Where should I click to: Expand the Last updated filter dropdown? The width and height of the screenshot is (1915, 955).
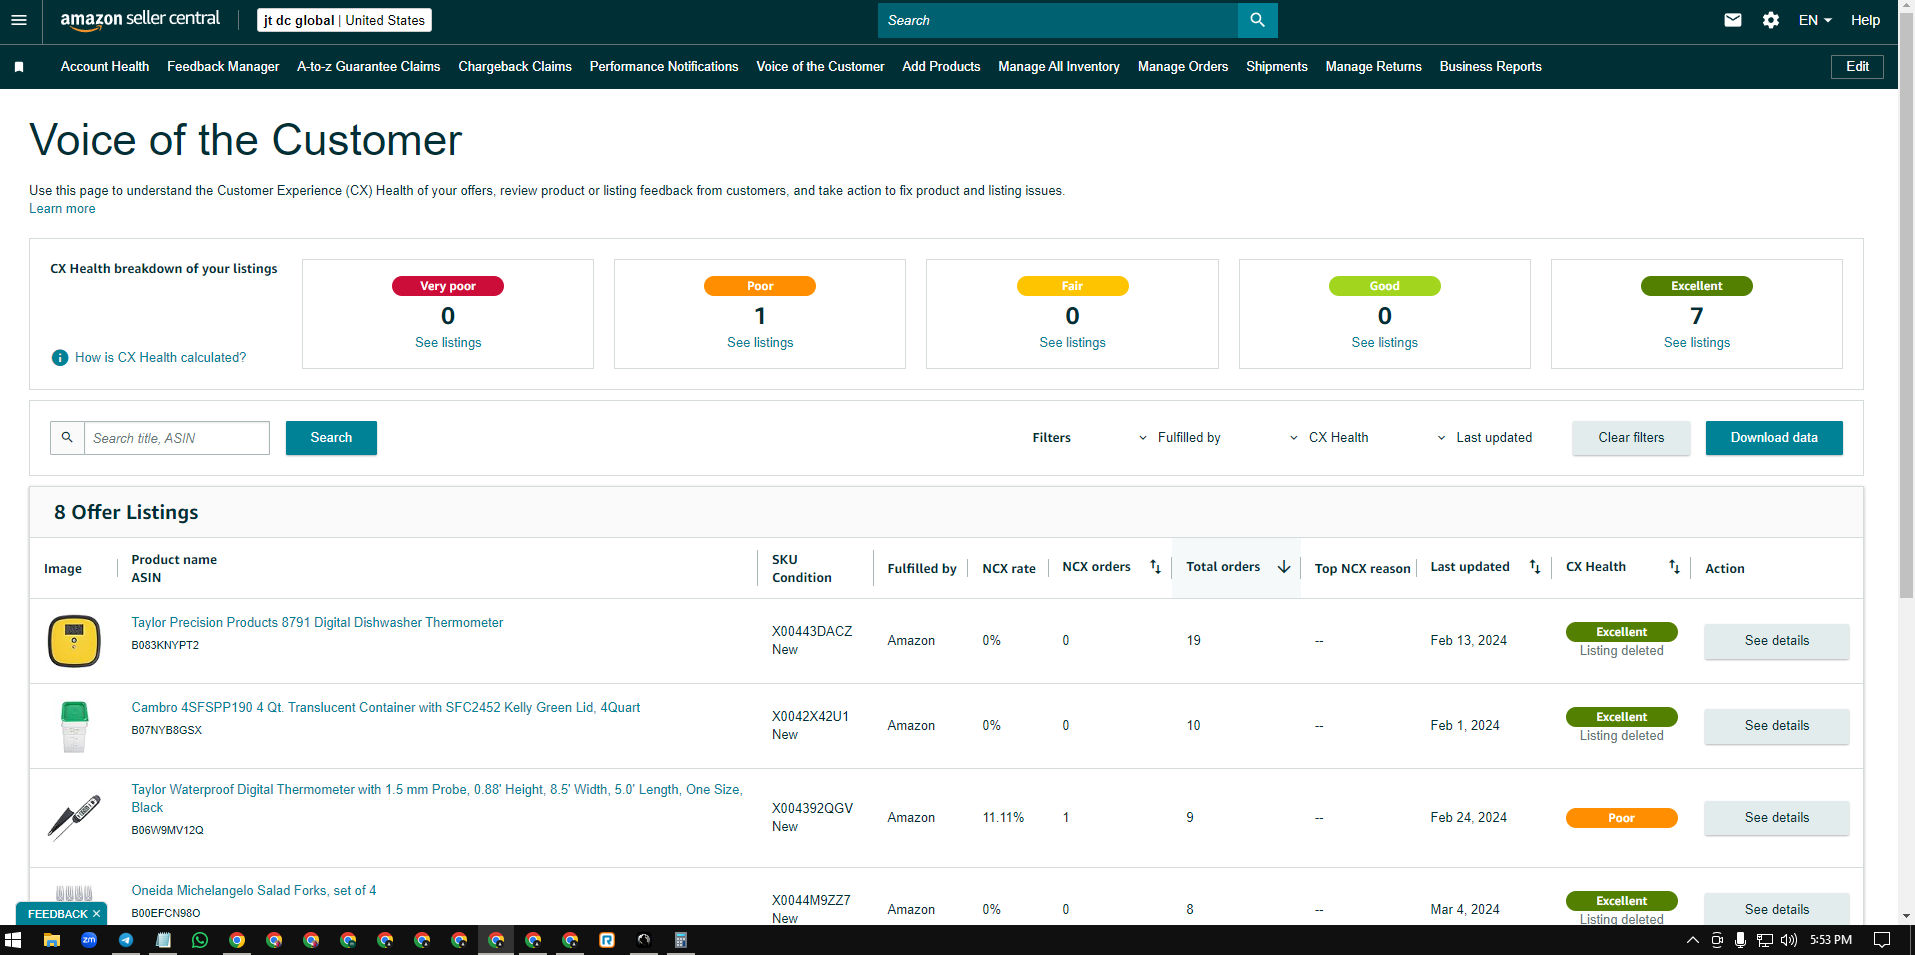1485,438
